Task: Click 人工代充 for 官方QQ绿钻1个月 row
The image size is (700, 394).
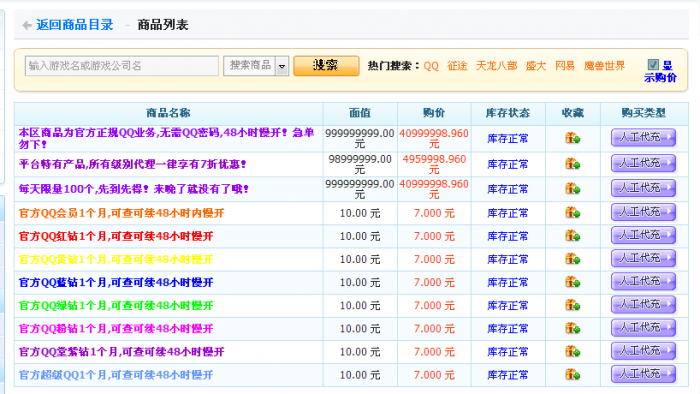Action: [643, 305]
